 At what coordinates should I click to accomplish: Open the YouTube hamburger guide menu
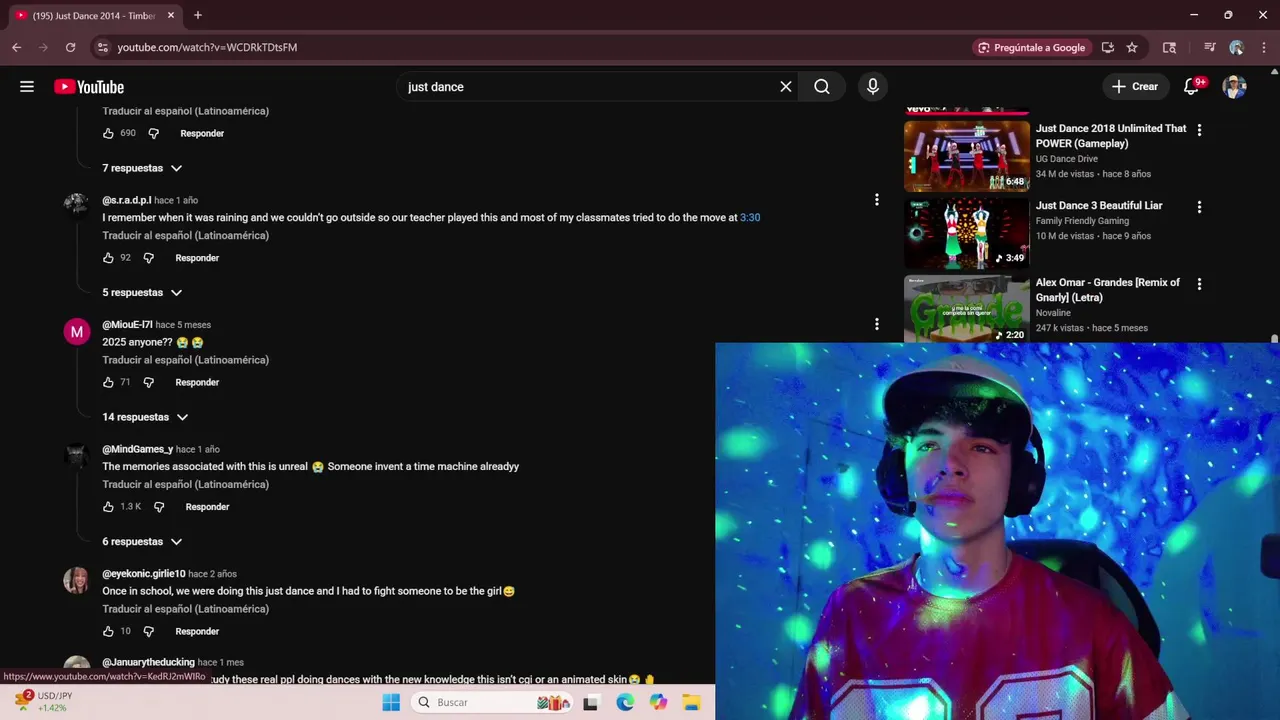click(x=27, y=87)
